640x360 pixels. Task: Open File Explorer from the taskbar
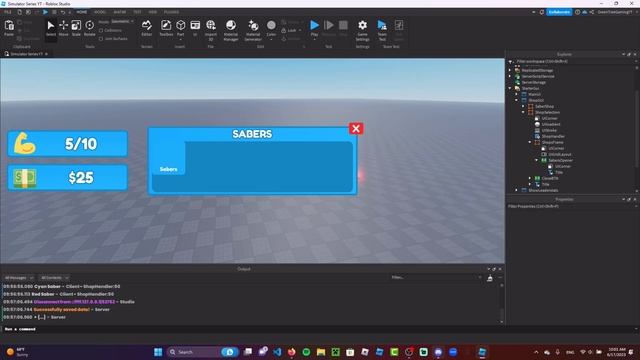(x=321, y=352)
